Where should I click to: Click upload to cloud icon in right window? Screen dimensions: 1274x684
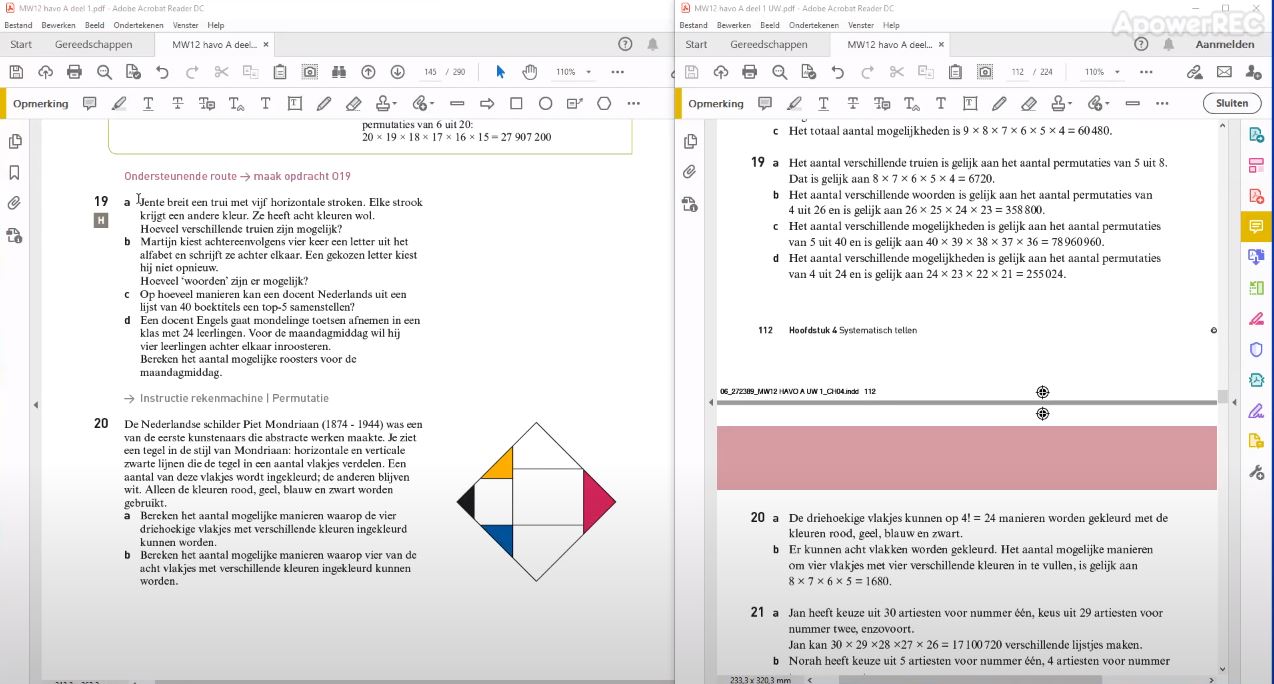click(x=720, y=72)
